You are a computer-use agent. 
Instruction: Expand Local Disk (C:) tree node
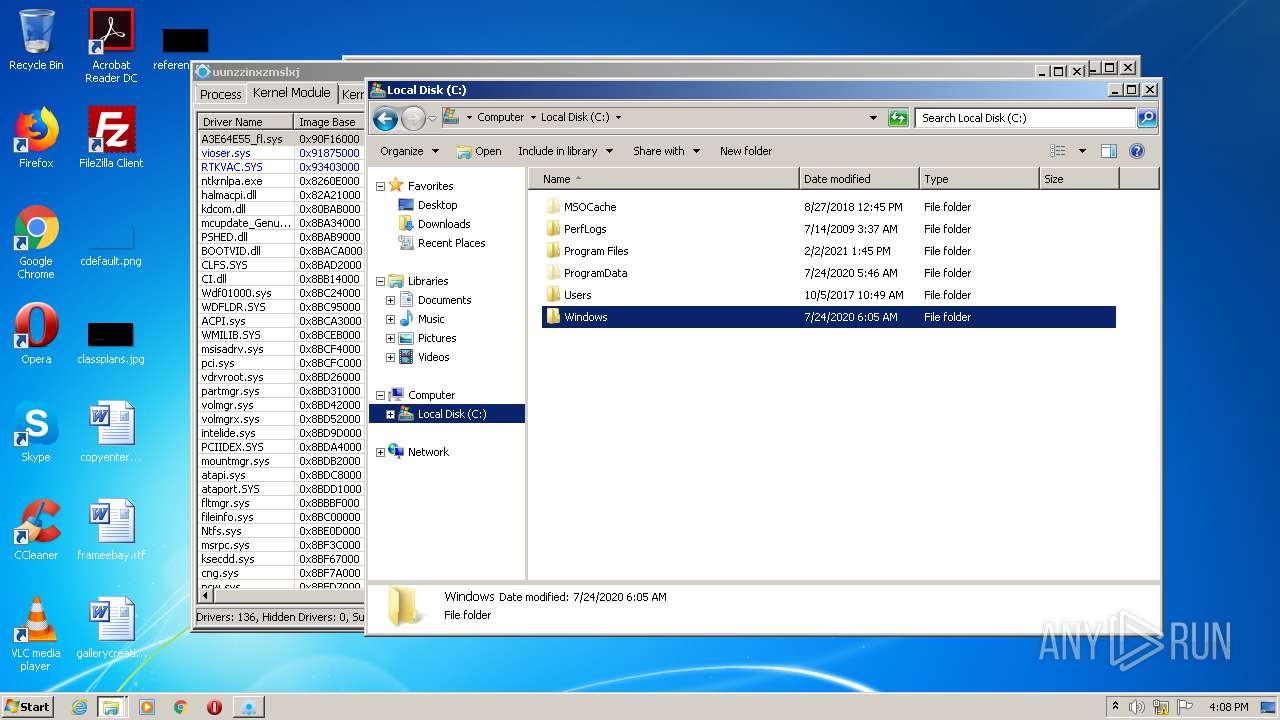(x=391, y=414)
